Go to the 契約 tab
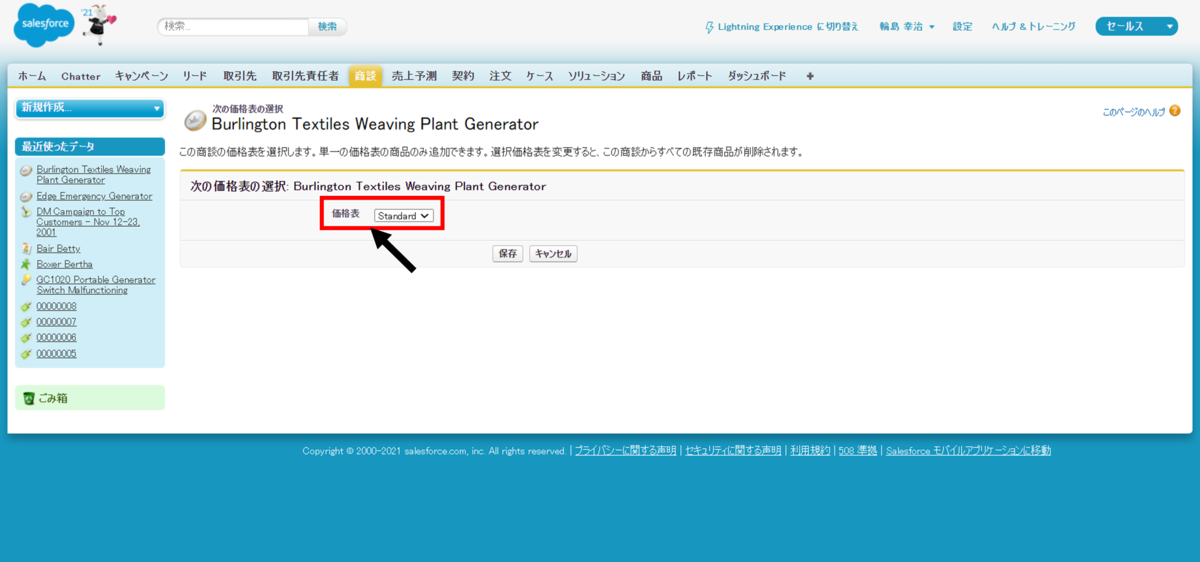Viewport: 1200px width, 562px height. pos(463,76)
